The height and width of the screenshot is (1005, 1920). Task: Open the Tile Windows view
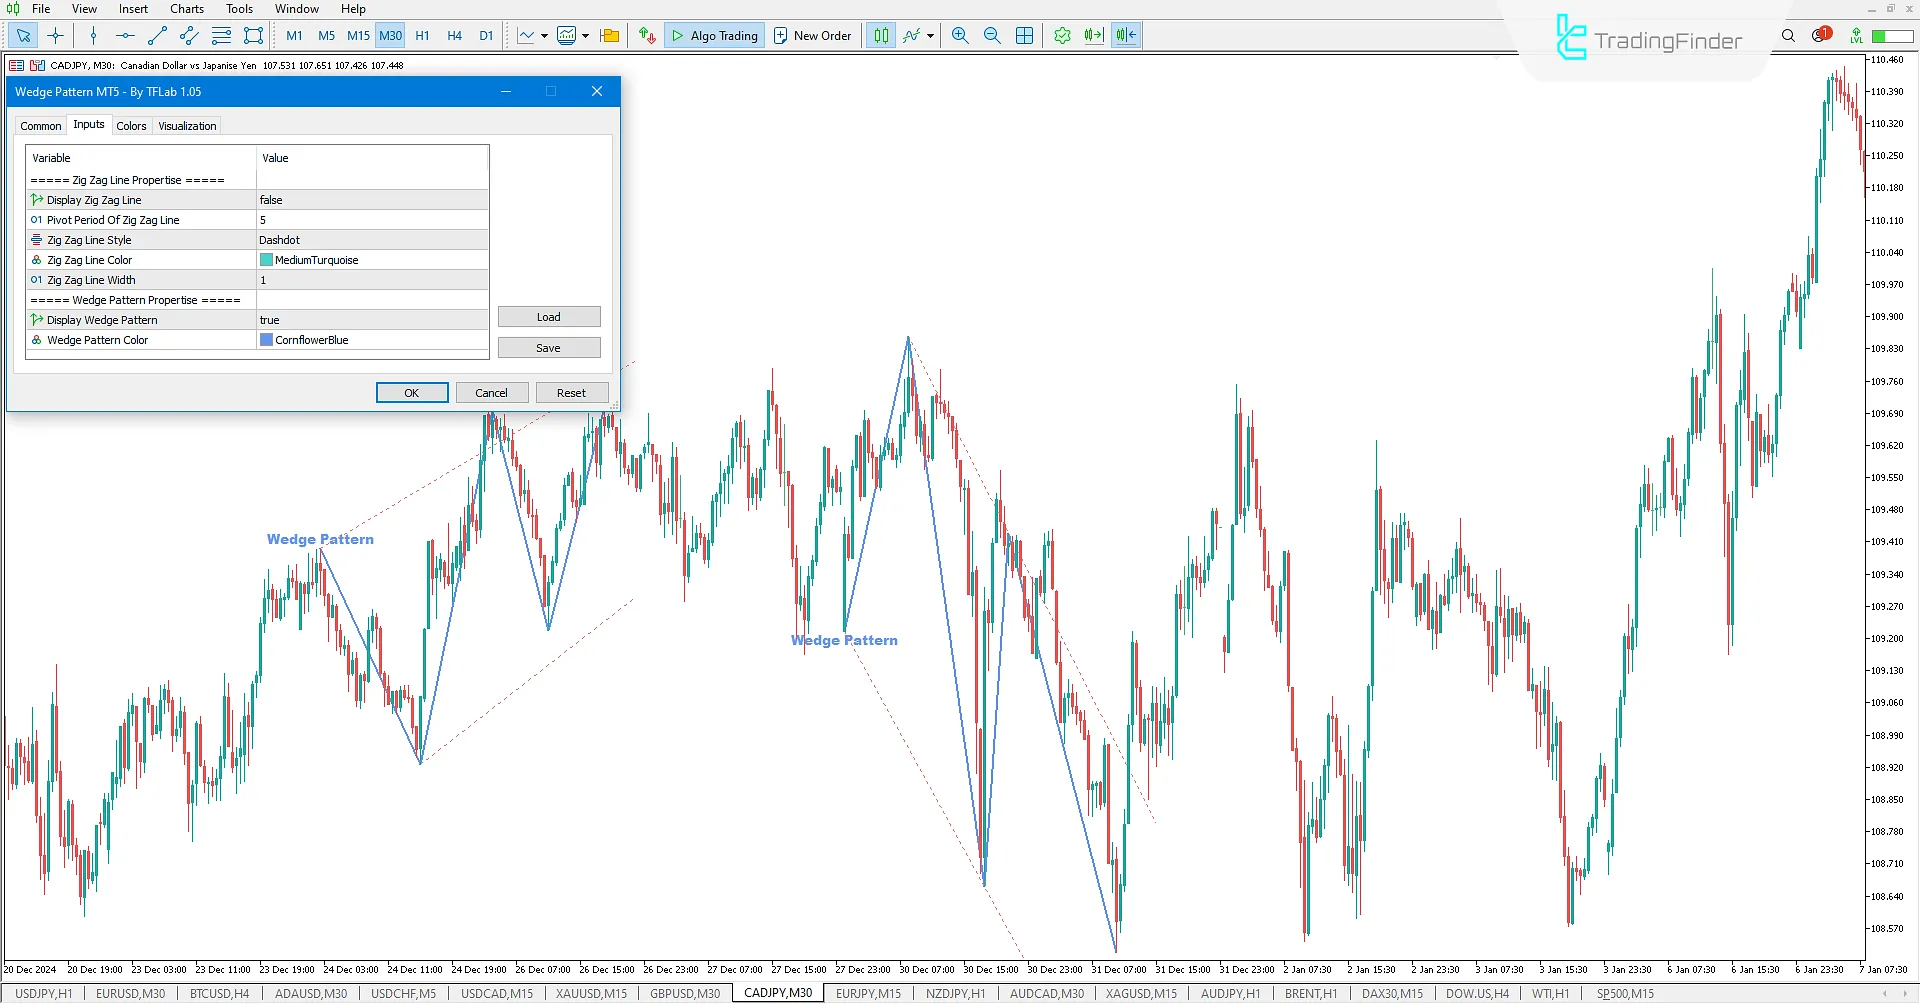coord(1024,35)
